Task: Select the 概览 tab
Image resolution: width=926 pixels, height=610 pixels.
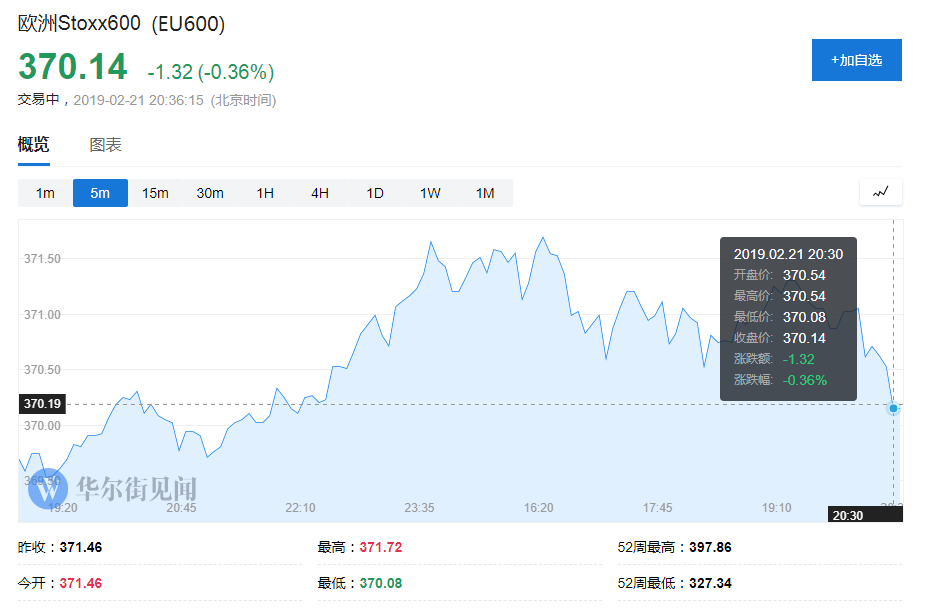Action: coord(33,145)
